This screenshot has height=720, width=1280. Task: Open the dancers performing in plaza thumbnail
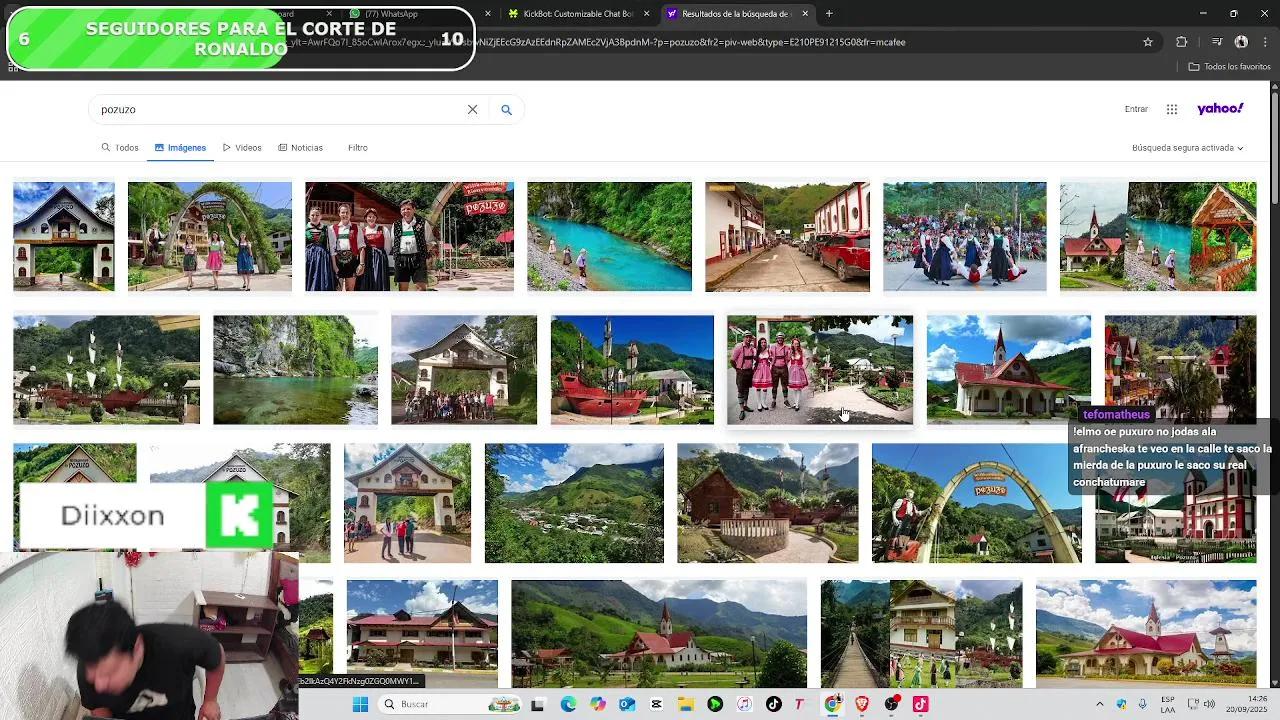click(965, 237)
